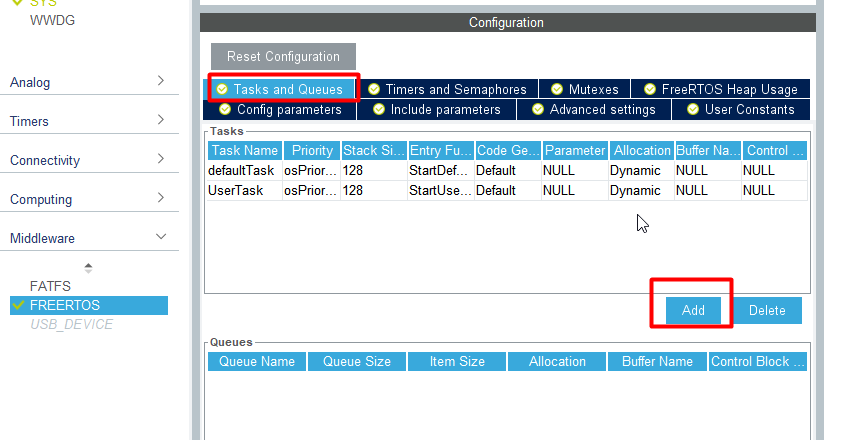The image size is (868, 440).
Task: Click the queues Control Block column header
Action: coord(757,361)
